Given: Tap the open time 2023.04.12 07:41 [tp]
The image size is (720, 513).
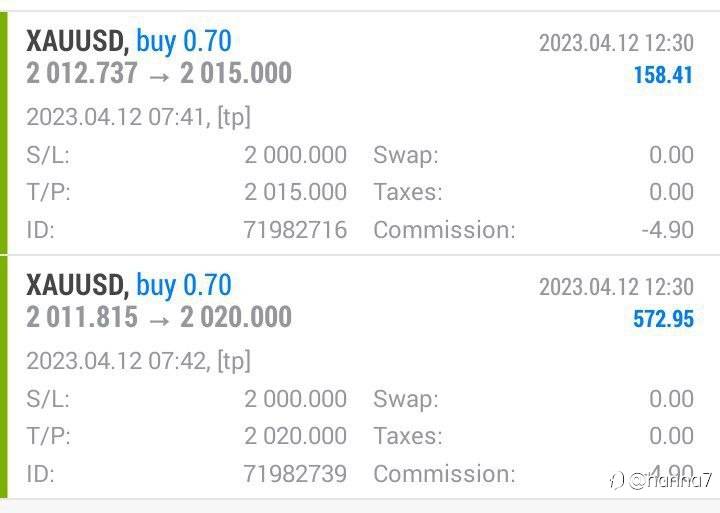Looking at the screenshot, I should (x=138, y=117).
